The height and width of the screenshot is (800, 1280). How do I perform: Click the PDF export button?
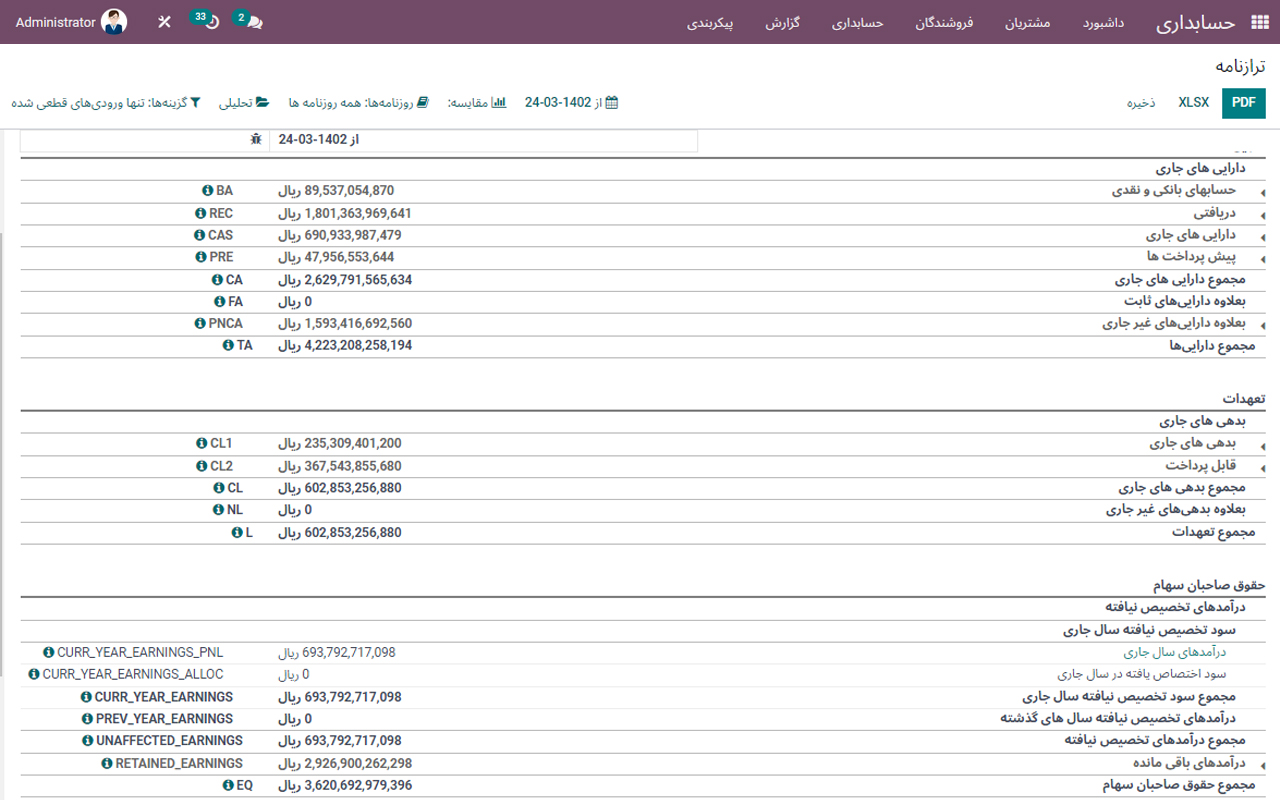[x=1243, y=102]
